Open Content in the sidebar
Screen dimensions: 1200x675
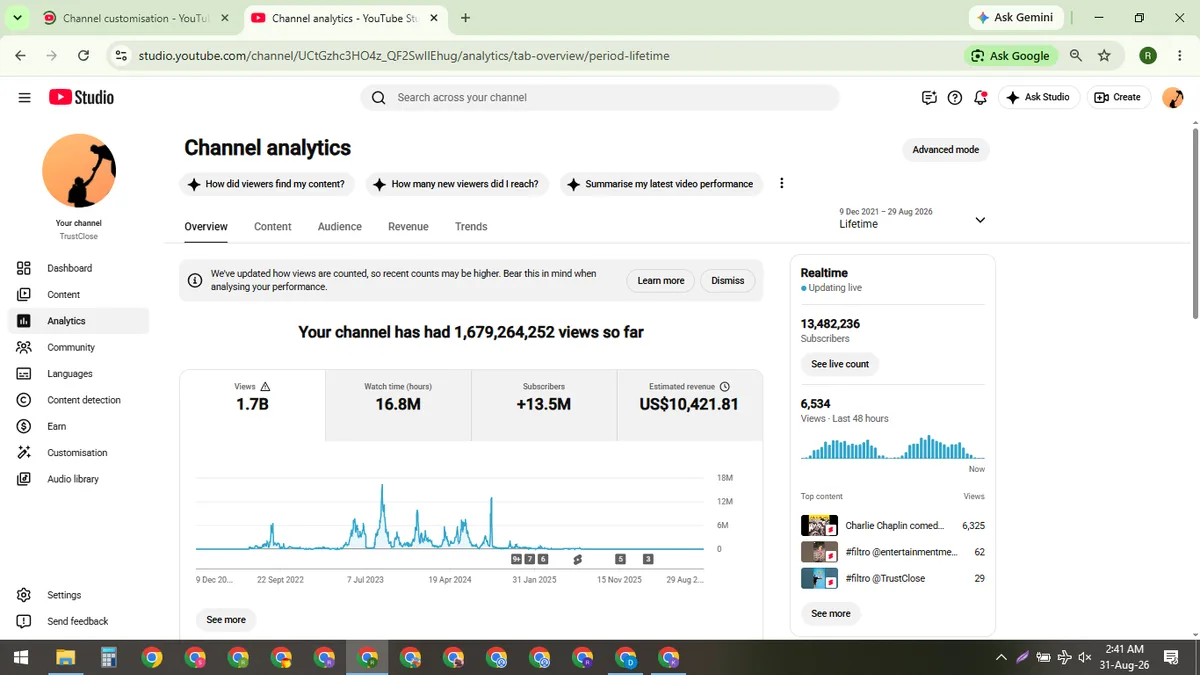click(78, 294)
